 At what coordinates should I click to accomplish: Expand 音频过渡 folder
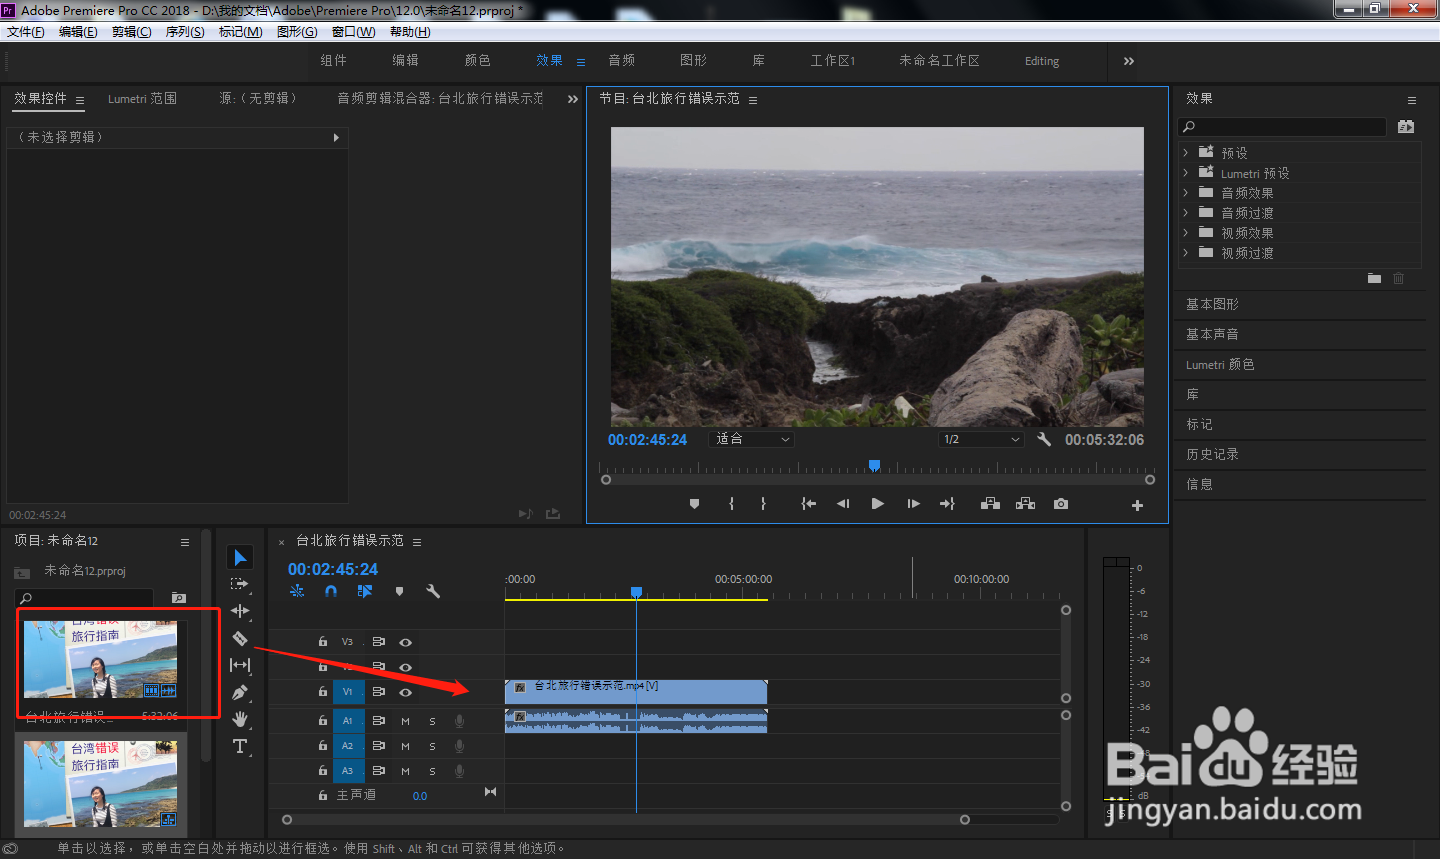[x=1186, y=213]
